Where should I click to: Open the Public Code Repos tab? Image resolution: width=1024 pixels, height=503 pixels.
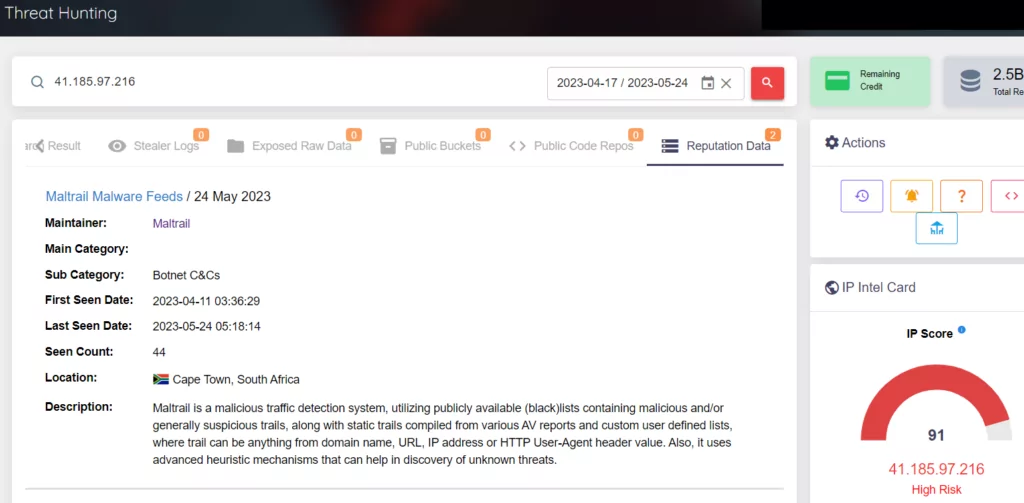click(571, 146)
